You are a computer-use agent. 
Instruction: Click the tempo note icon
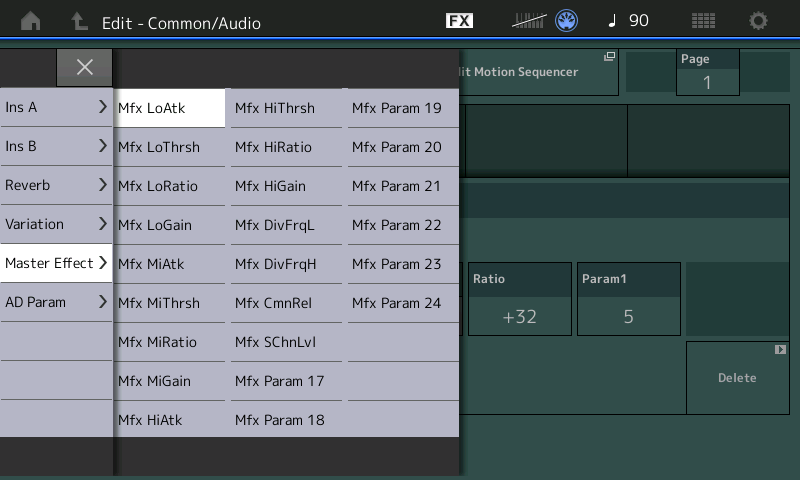(612, 21)
